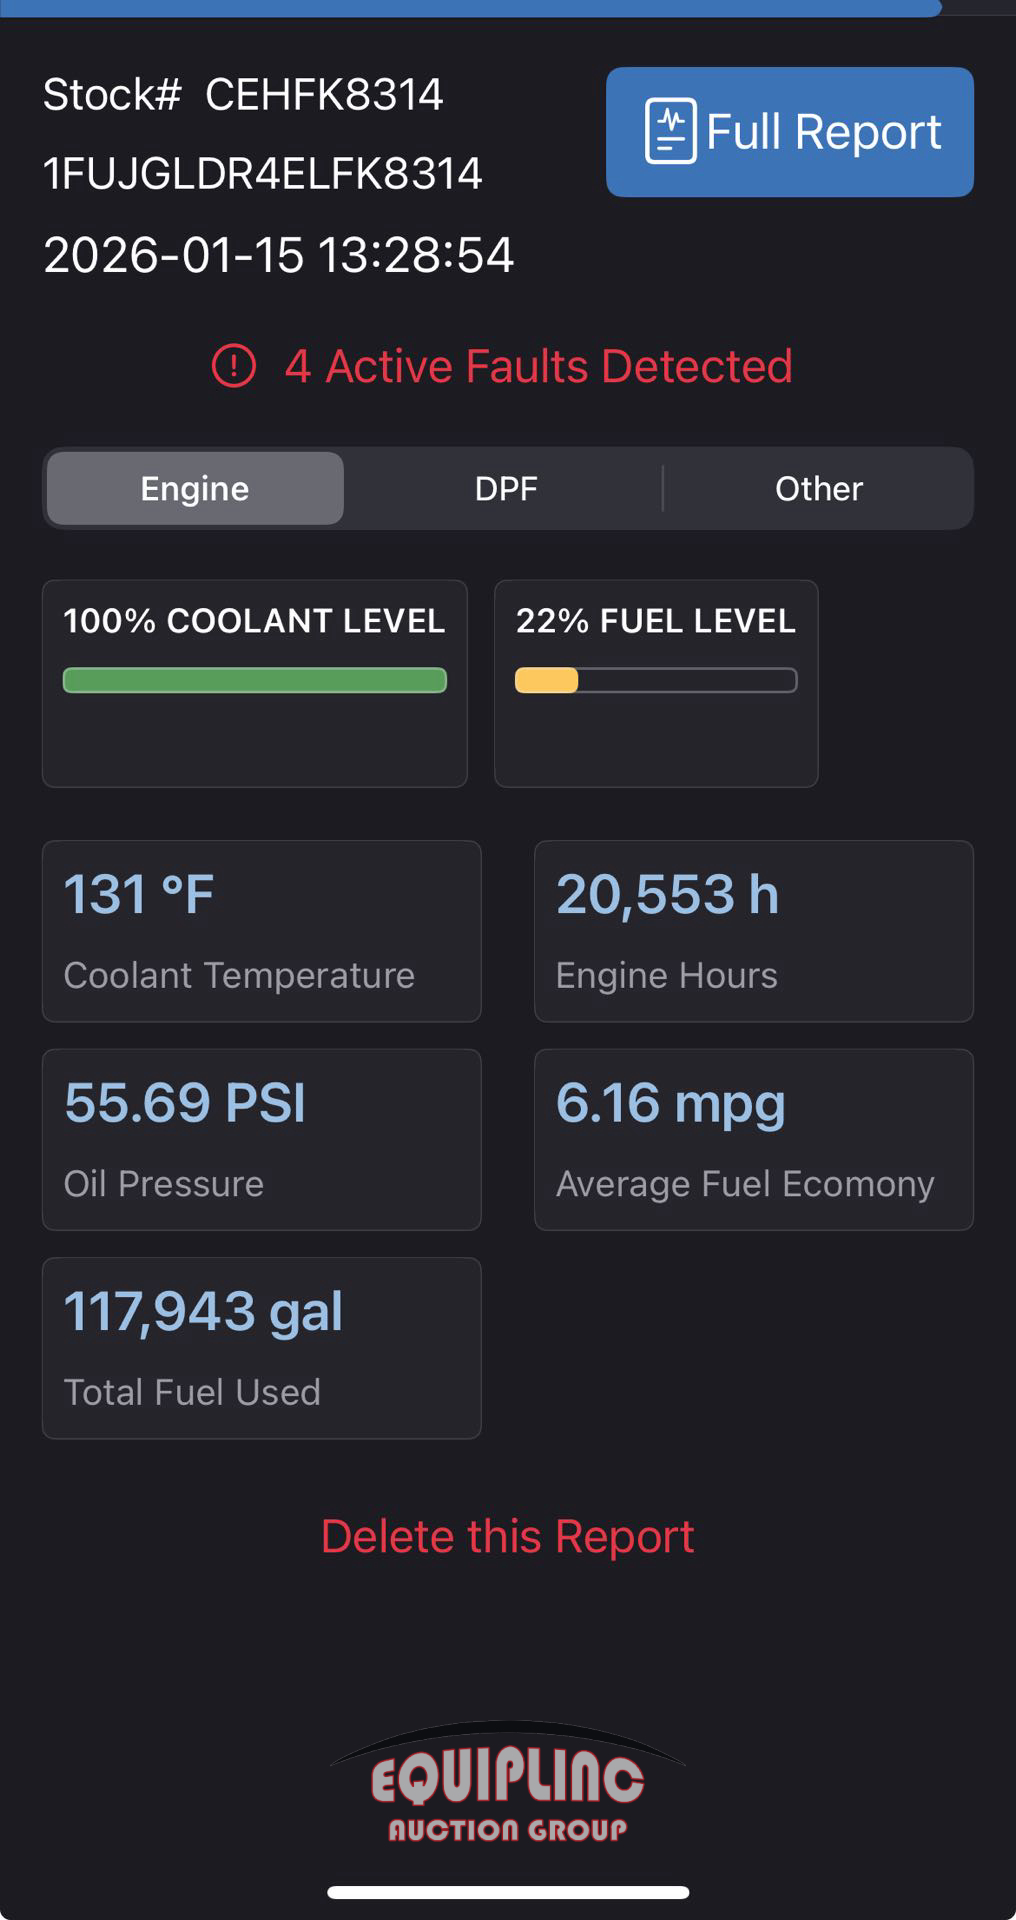Tap the Total Fuel Used card
The width and height of the screenshot is (1016, 1920).
tap(261, 1348)
